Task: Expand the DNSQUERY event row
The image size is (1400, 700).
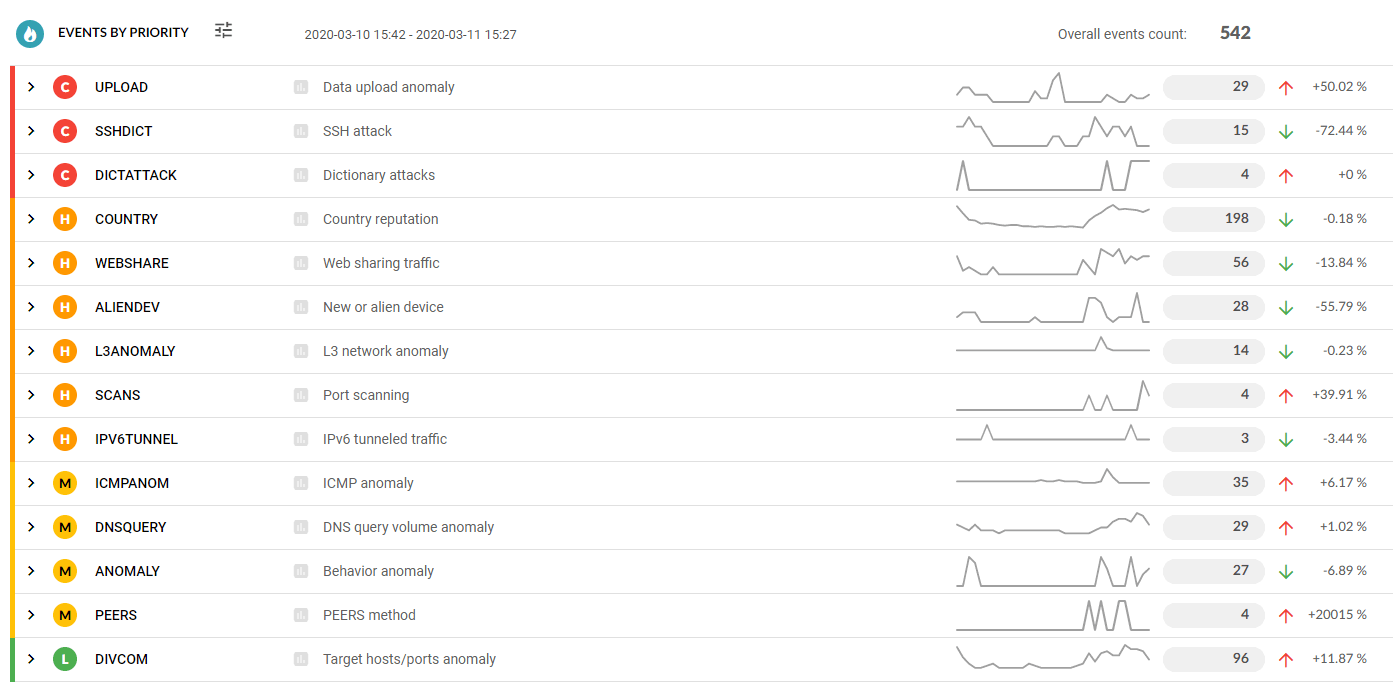Action: [x=31, y=528]
